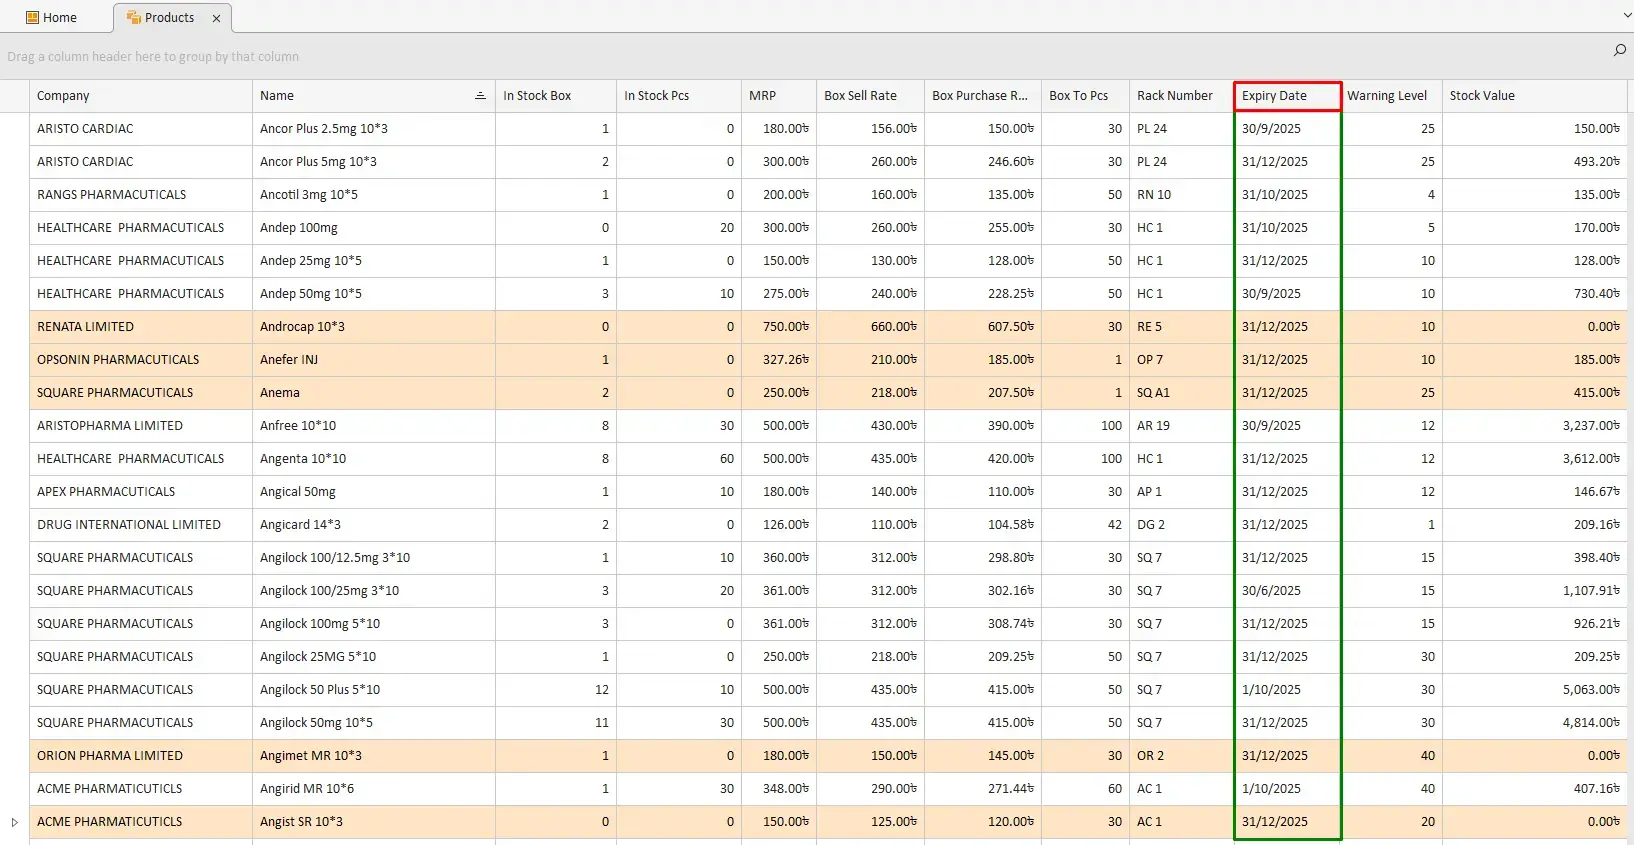
Task: Click the 327.26 MRP cell
Action: pos(779,360)
